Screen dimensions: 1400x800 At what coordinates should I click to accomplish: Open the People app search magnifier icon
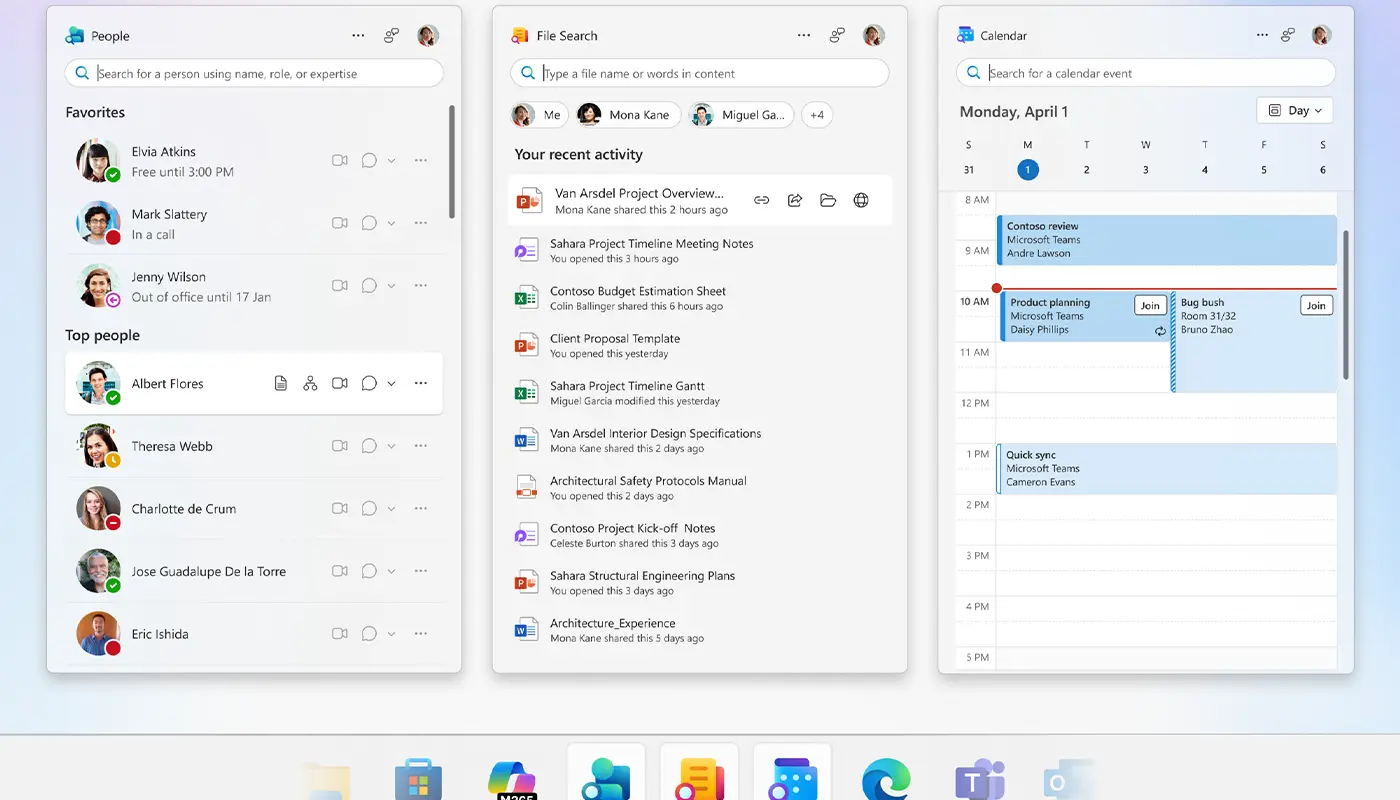coord(81,72)
